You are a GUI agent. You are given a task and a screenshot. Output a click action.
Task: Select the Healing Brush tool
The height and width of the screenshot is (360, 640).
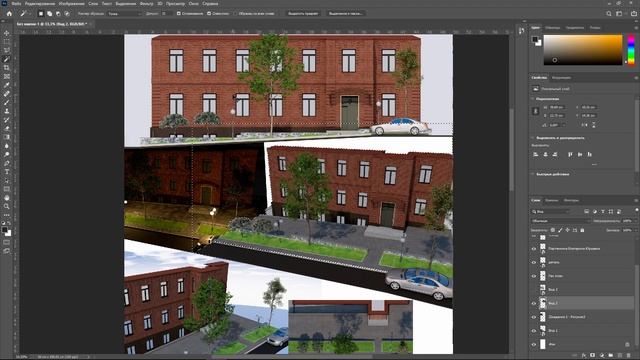coord(7,93)
